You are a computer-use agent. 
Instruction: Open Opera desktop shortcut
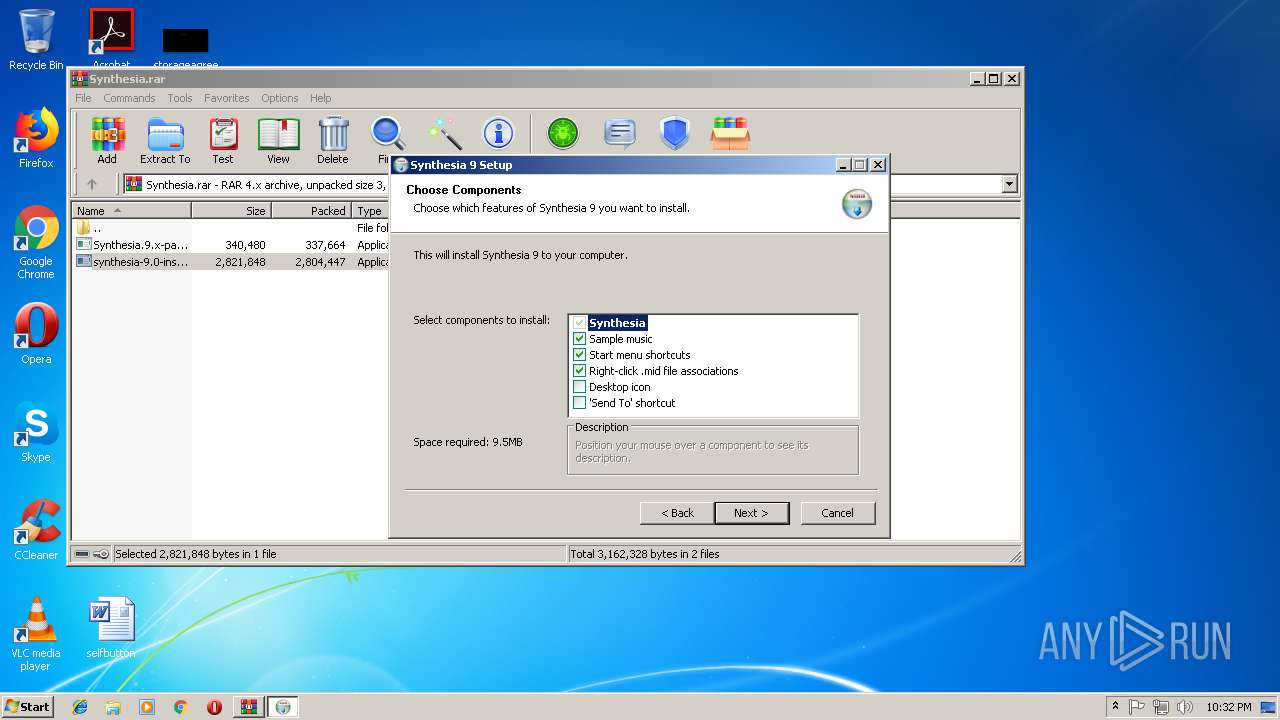pos(36,333)
